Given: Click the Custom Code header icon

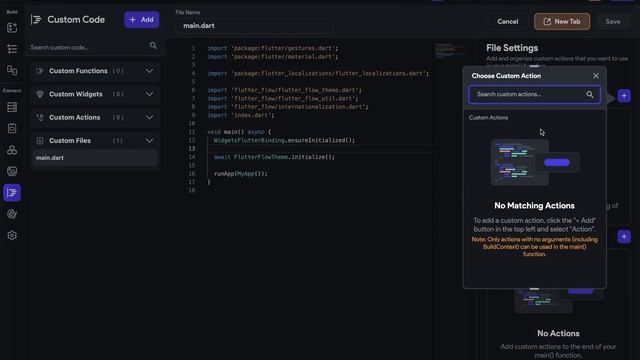Looking at the screenshot, I should pos(36,20).
